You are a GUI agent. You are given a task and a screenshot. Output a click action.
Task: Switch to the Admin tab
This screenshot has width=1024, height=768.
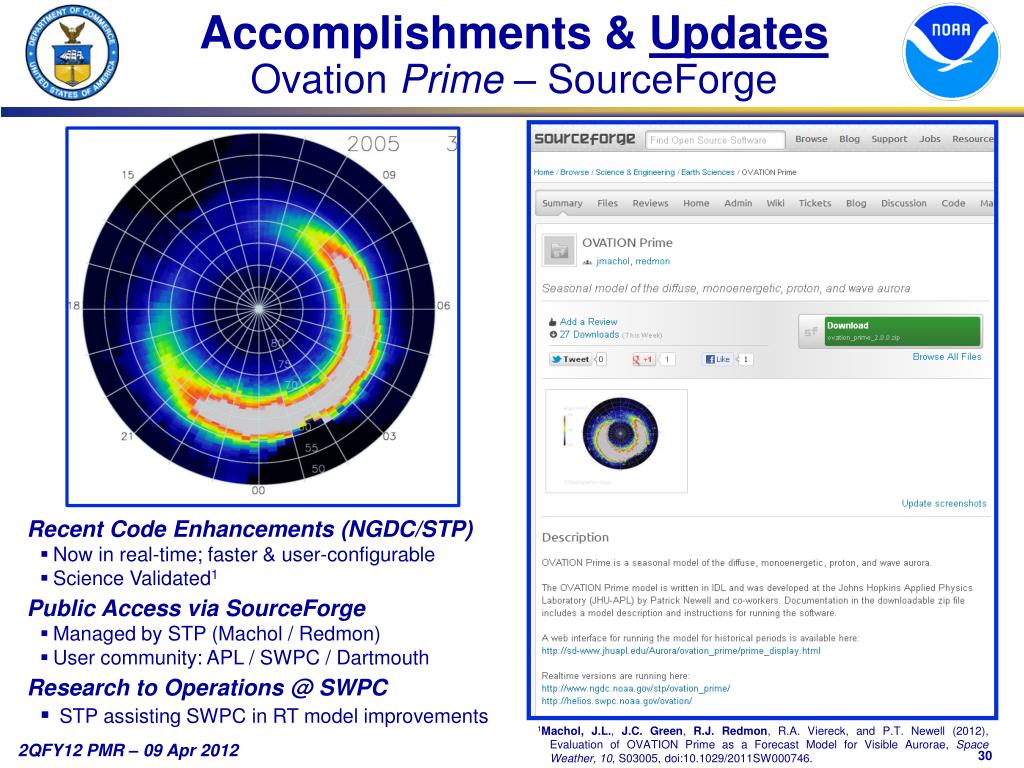click(738, 203)
